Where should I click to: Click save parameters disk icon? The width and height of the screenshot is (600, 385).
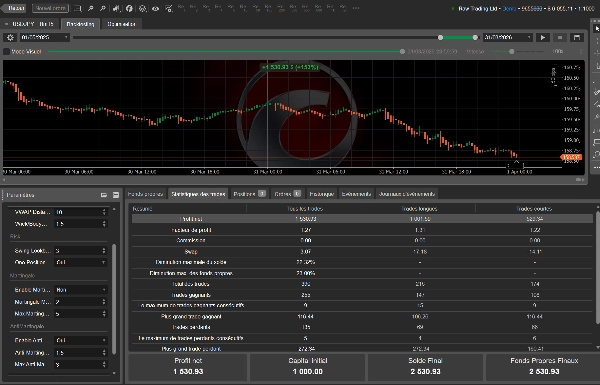pyautogui.click(x=116, y=195)
